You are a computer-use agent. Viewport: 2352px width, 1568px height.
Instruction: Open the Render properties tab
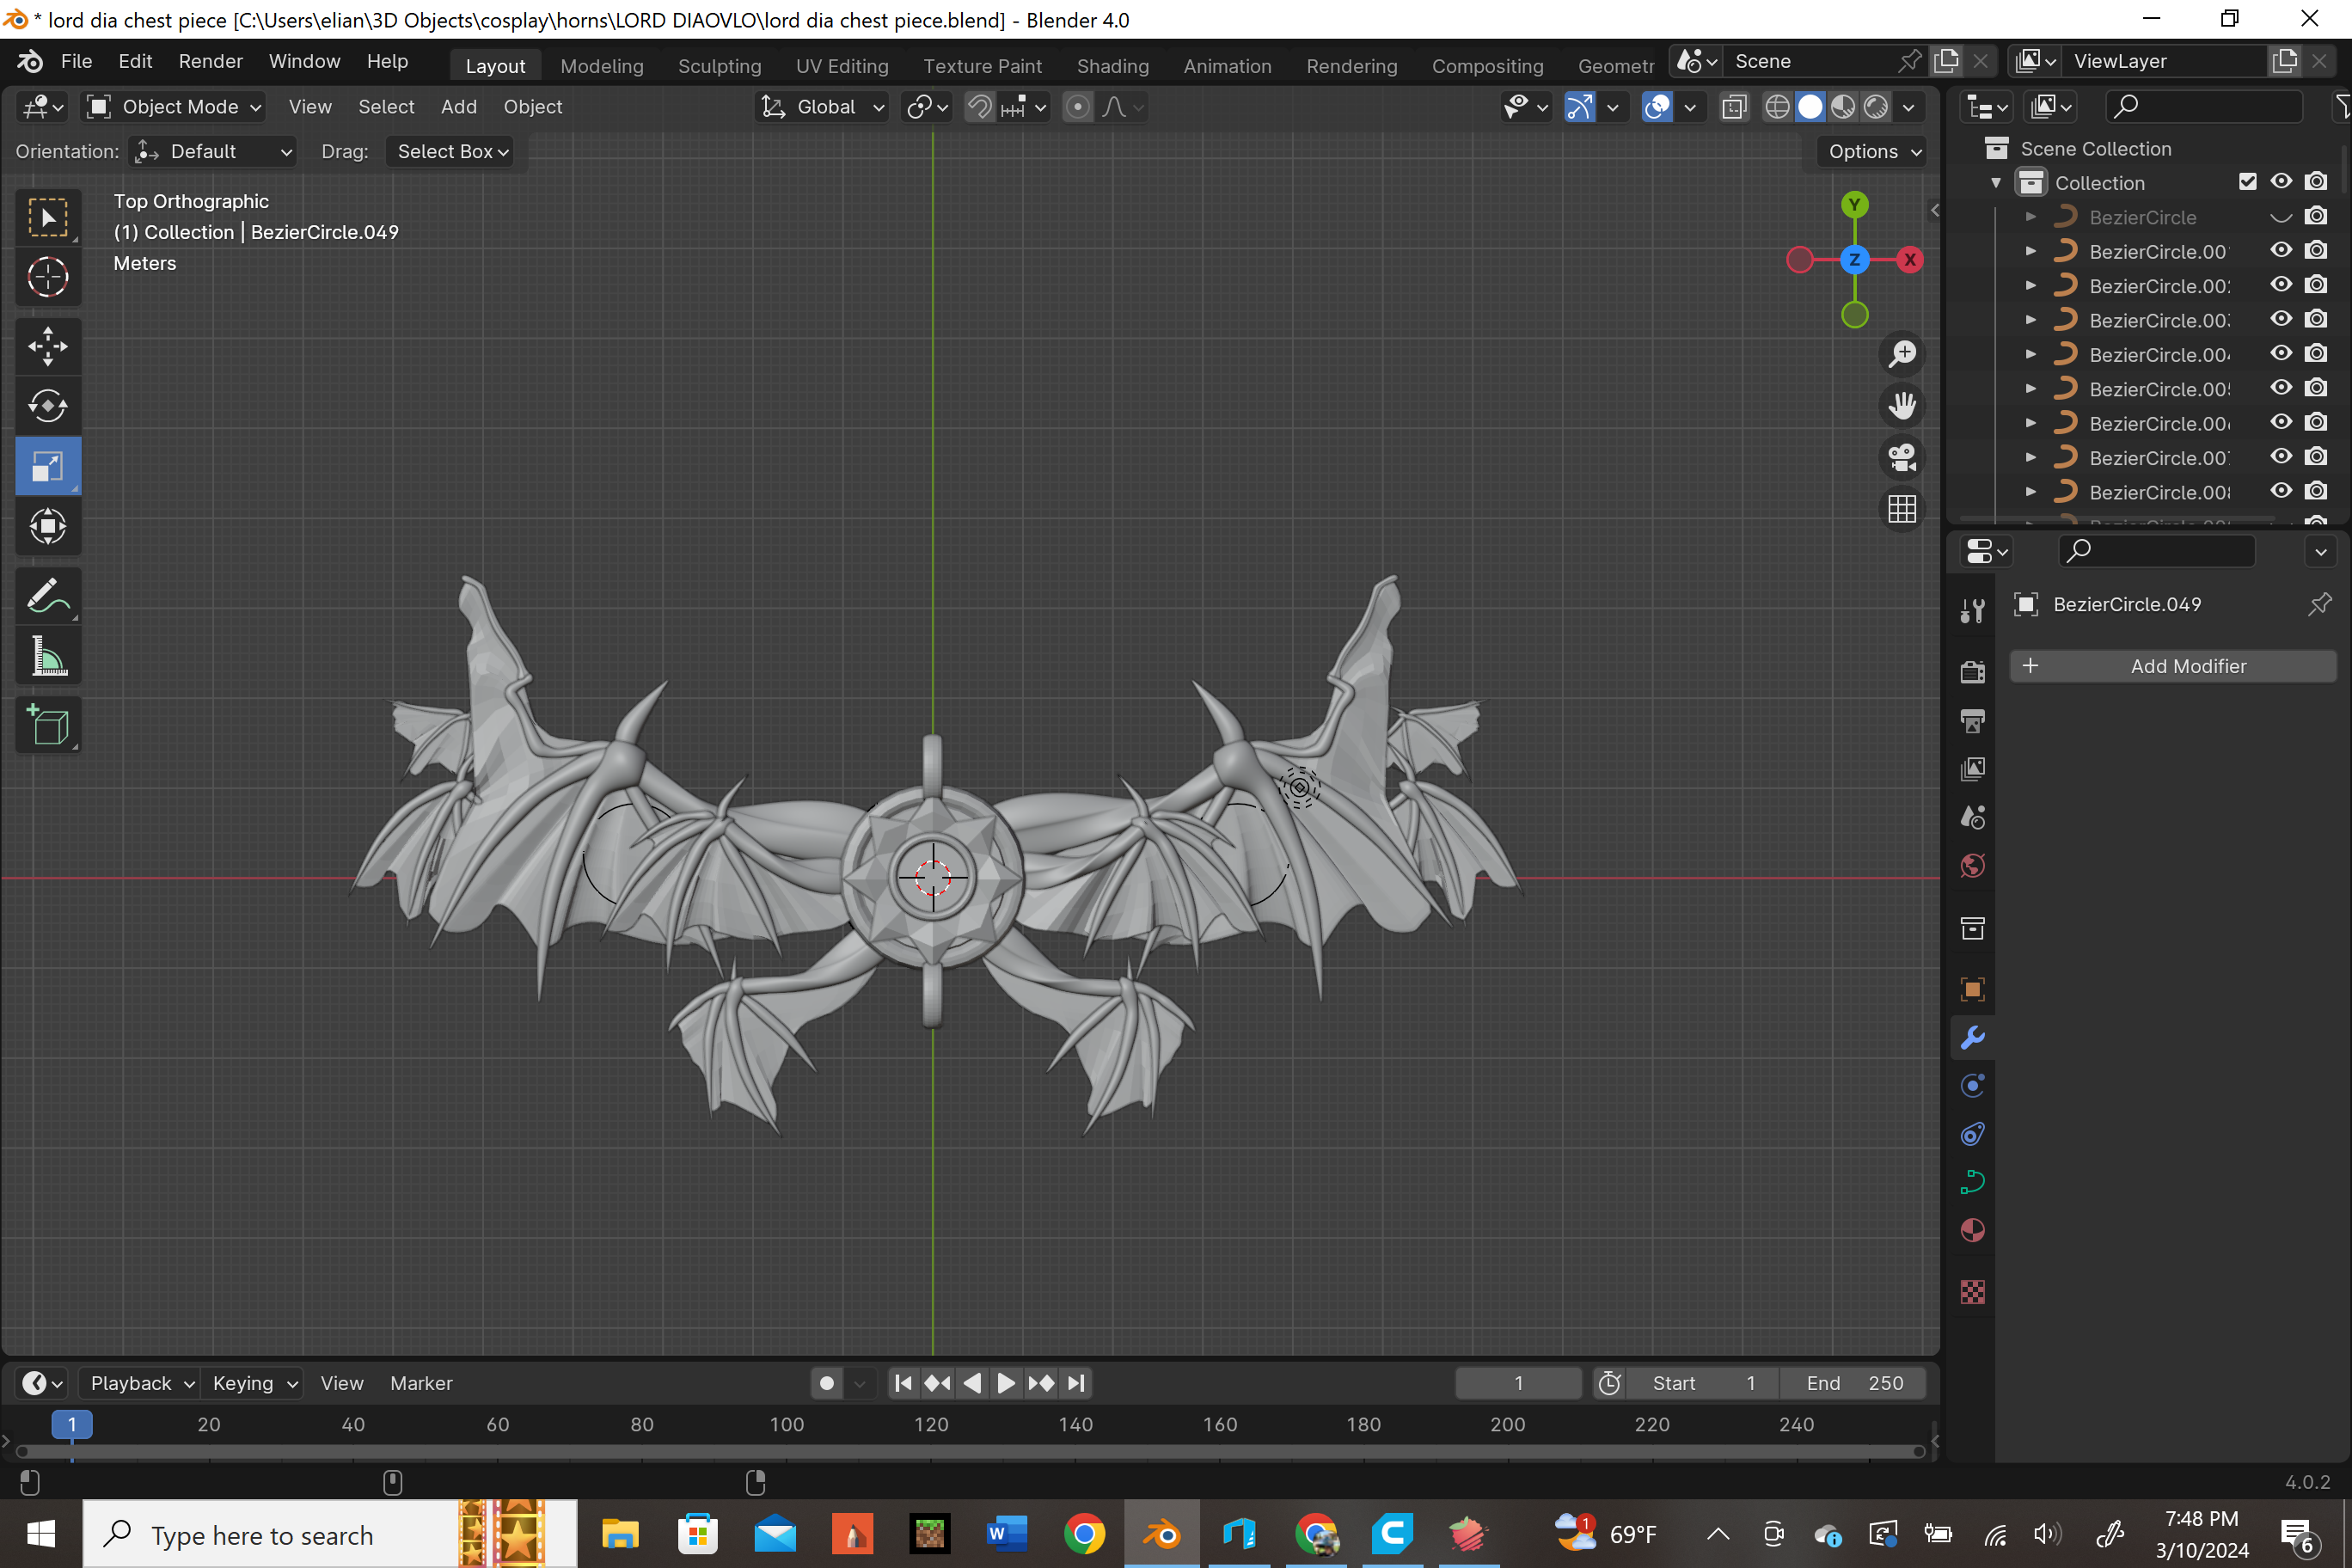tap(1972, 672)
